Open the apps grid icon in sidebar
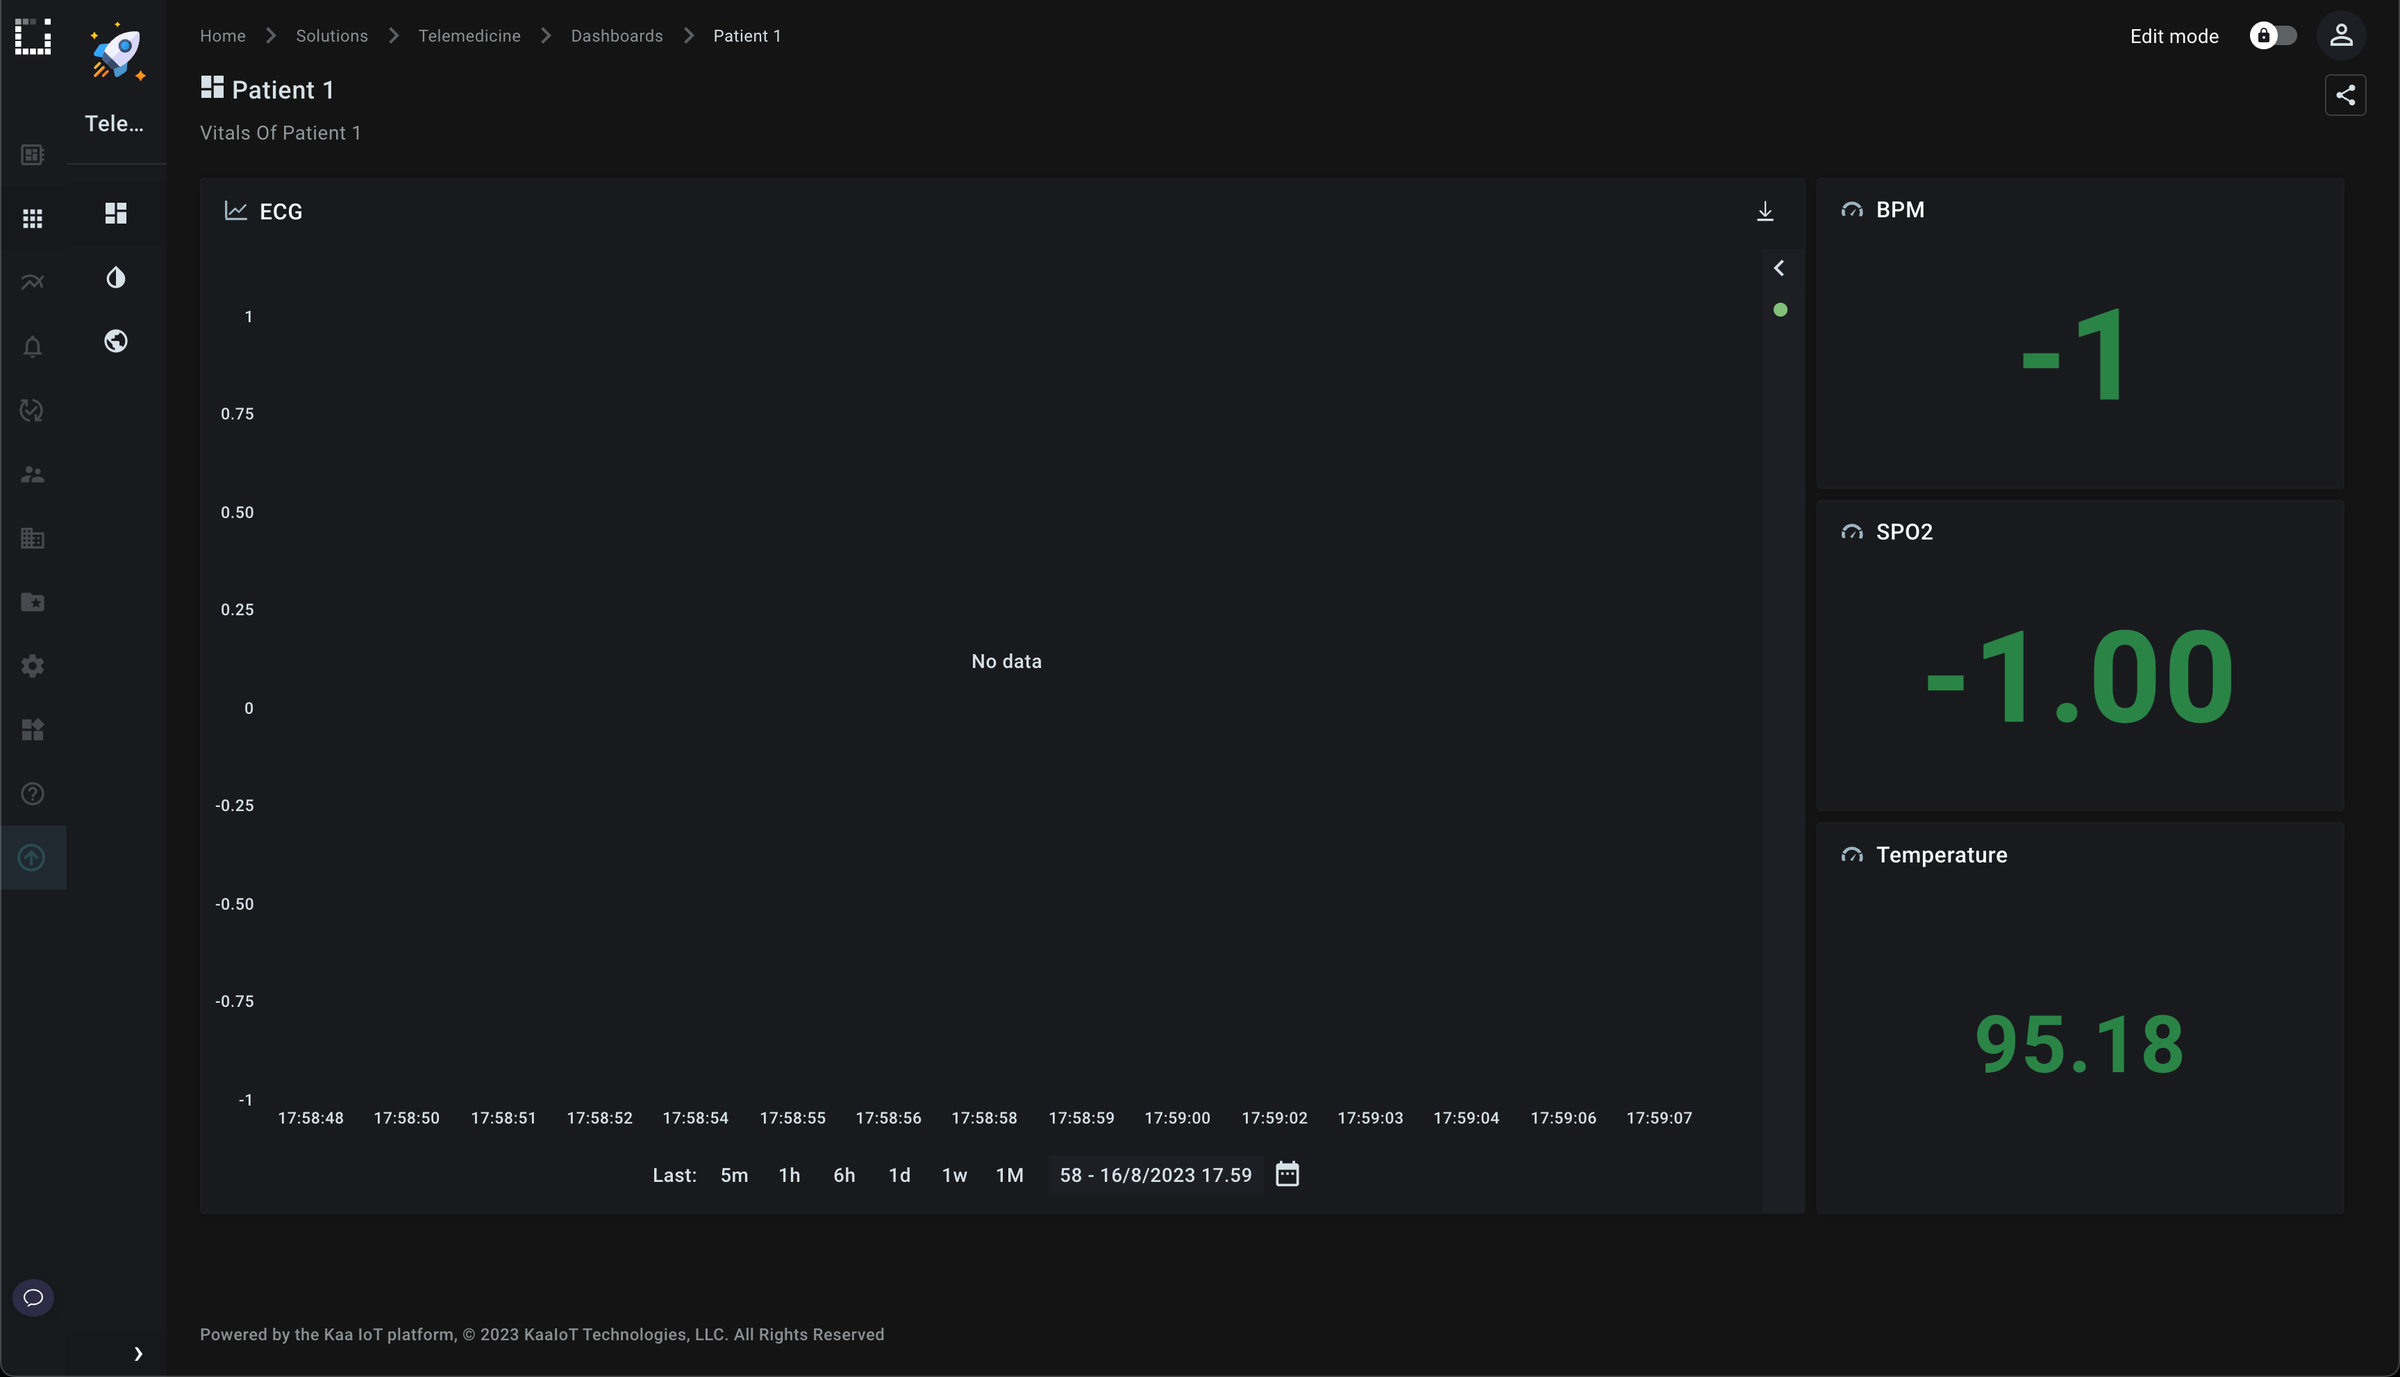 point(33,218)
